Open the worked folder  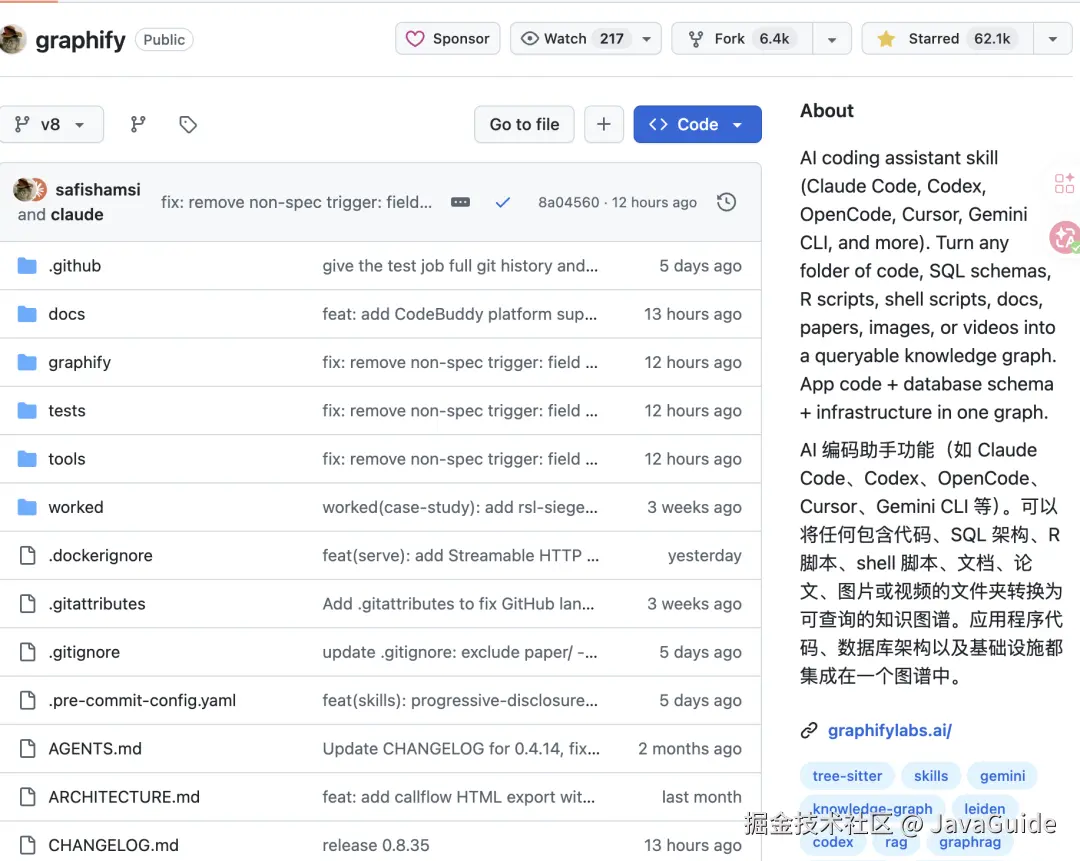pos(76,507)
